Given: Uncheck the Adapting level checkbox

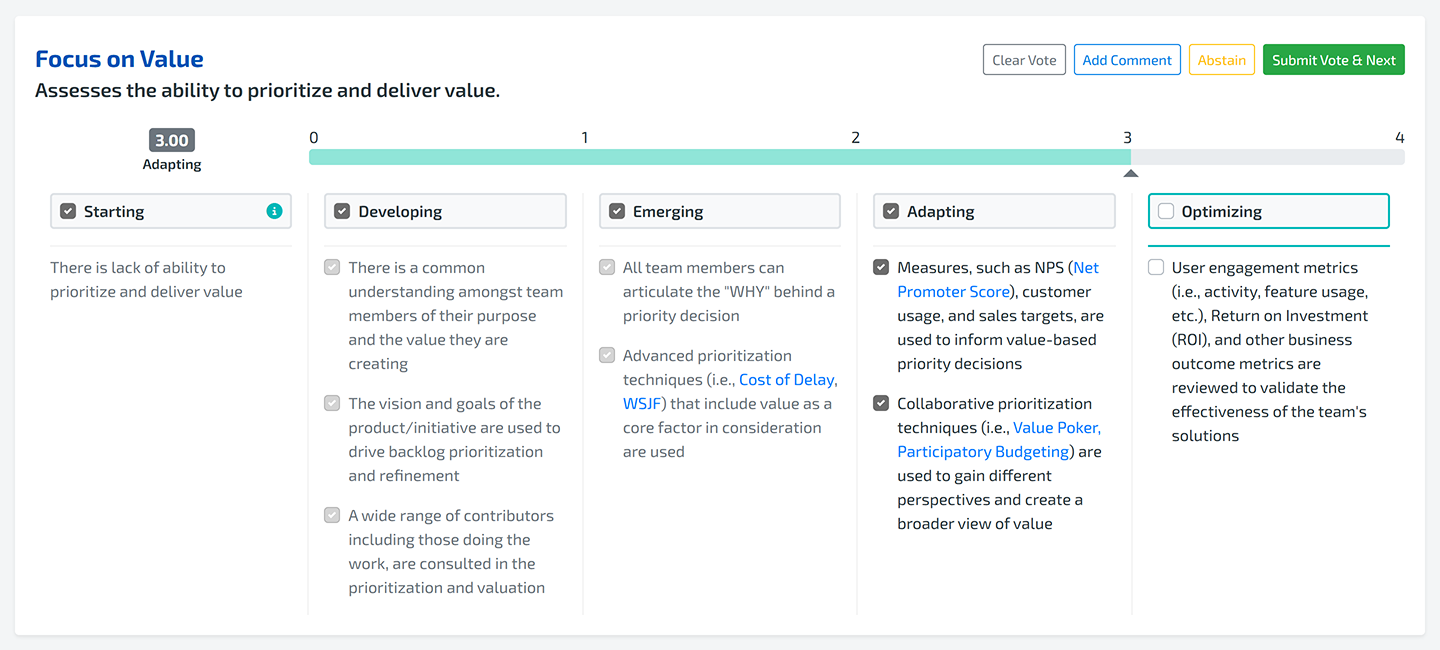Looking at the screenshot, I should (x=891, y=211).
